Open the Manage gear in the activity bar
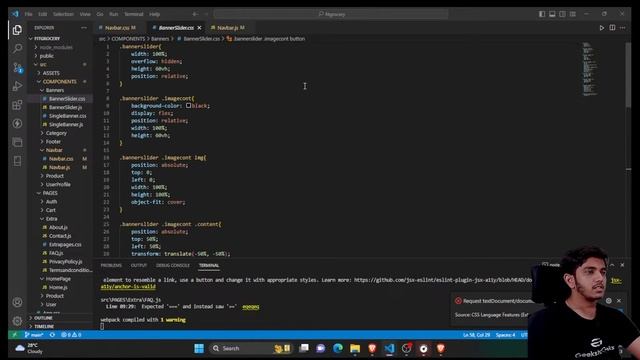 pyautogui.click(x=17, y=321)
